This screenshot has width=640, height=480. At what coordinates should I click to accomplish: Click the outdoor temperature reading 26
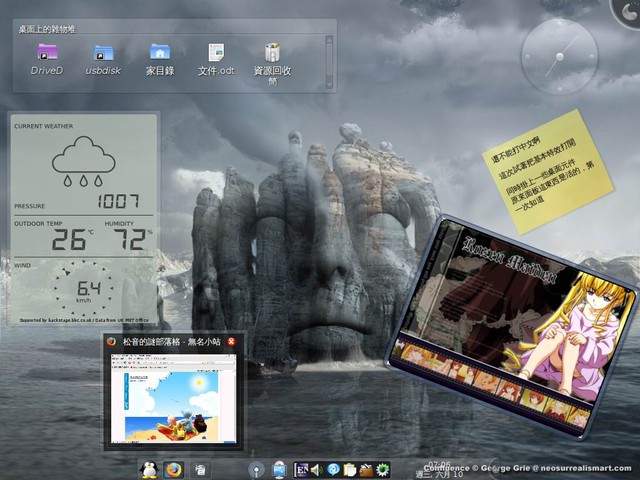(x=69, y=239)
